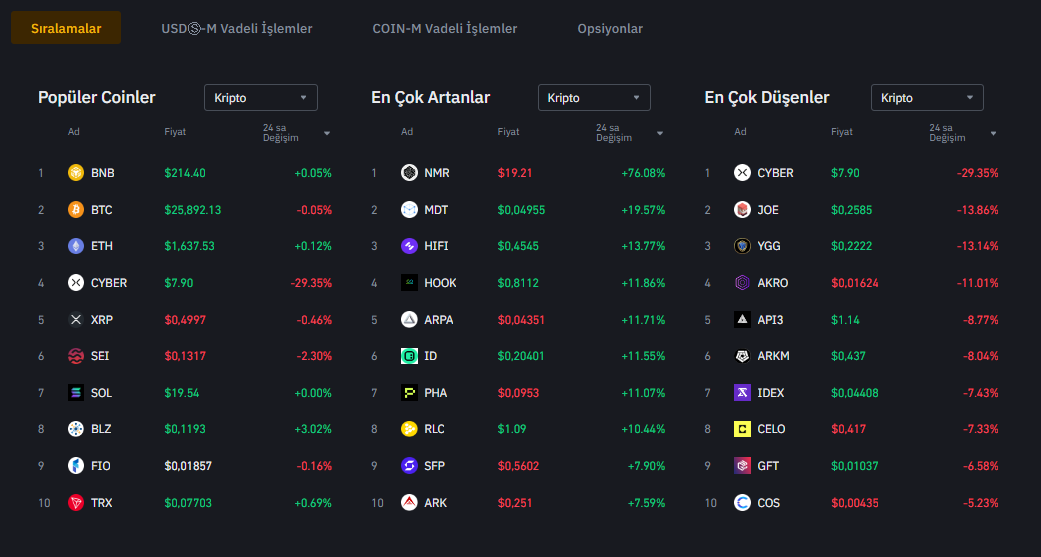
Task: Click the JOE coin icon
Action: 742,210
